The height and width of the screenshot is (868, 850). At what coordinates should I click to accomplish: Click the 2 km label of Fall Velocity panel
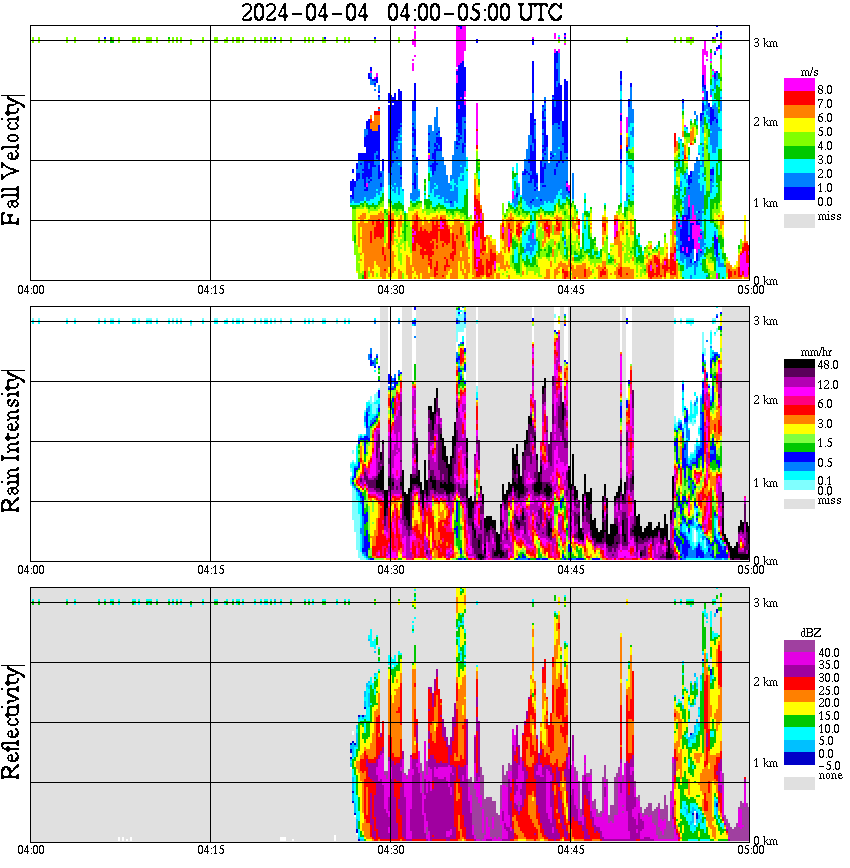point(766,122)
